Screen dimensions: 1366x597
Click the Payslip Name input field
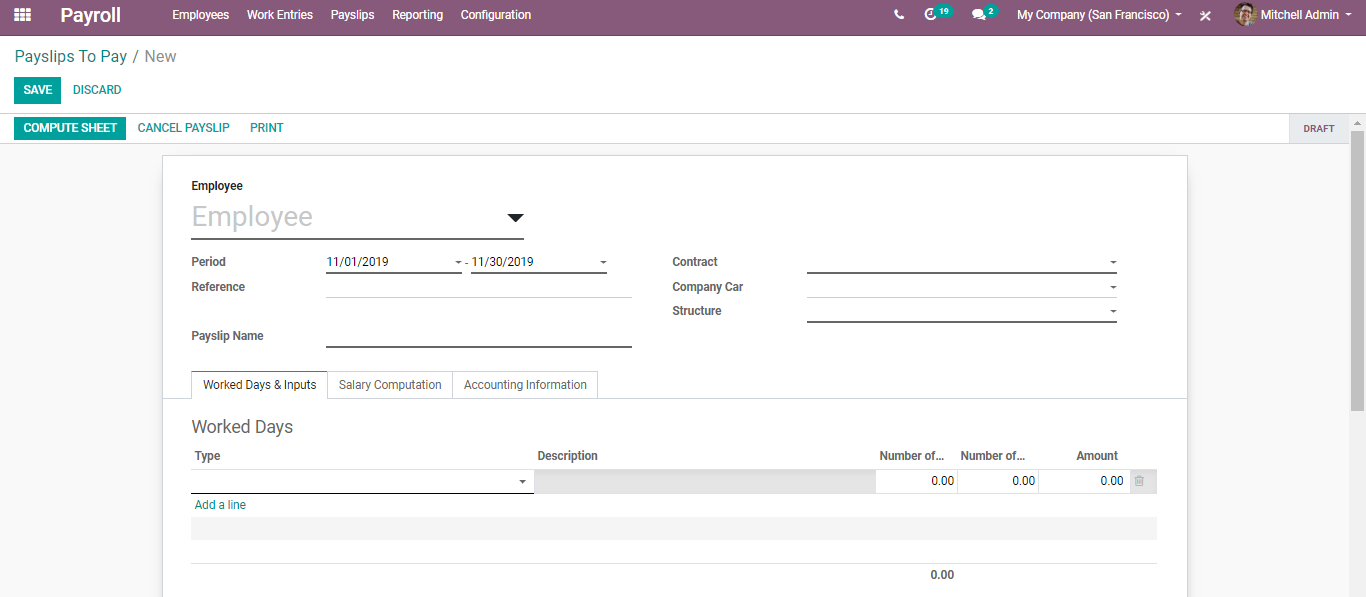pos(479,336)
